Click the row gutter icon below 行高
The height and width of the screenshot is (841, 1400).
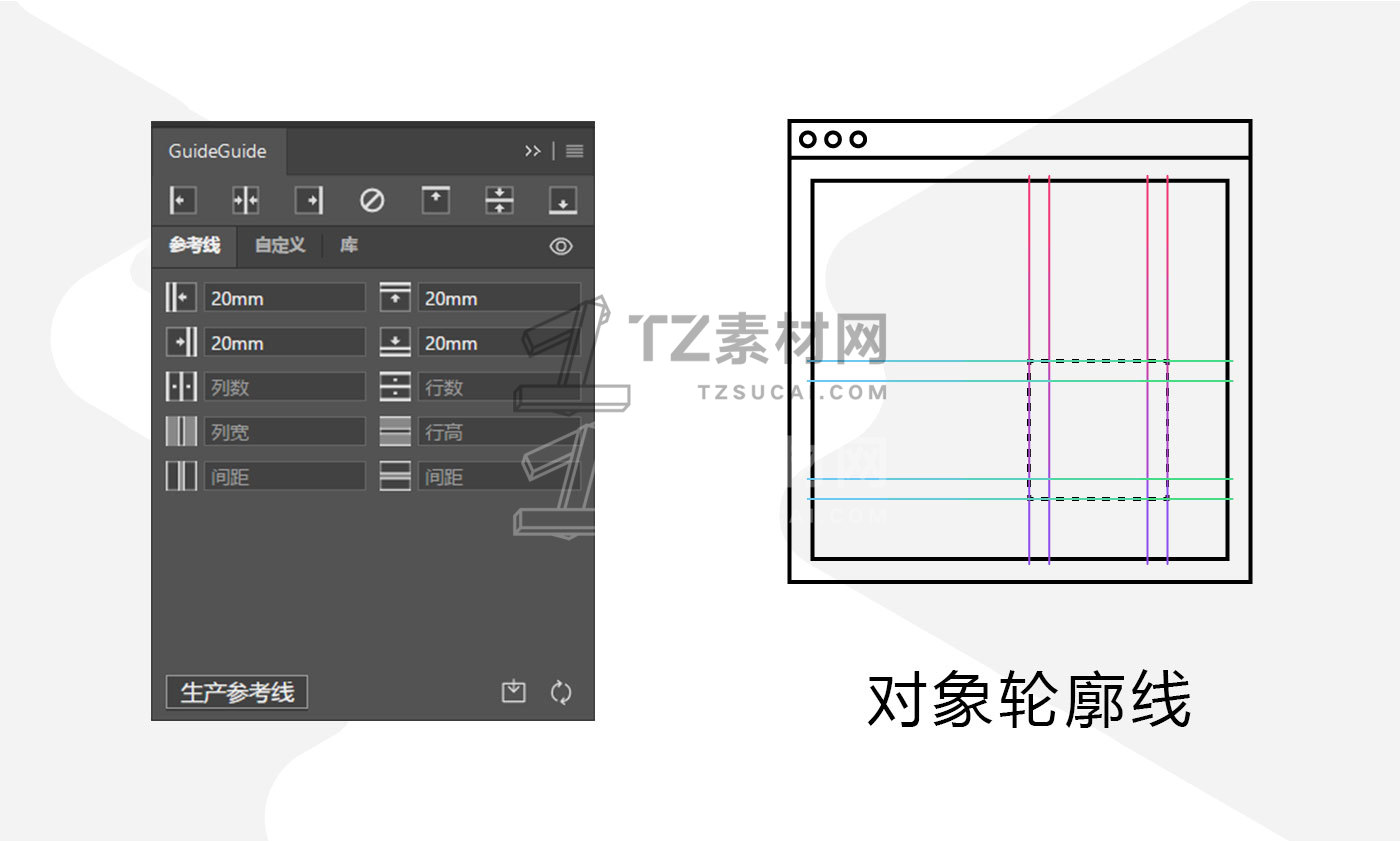click(x=395, y=476)
